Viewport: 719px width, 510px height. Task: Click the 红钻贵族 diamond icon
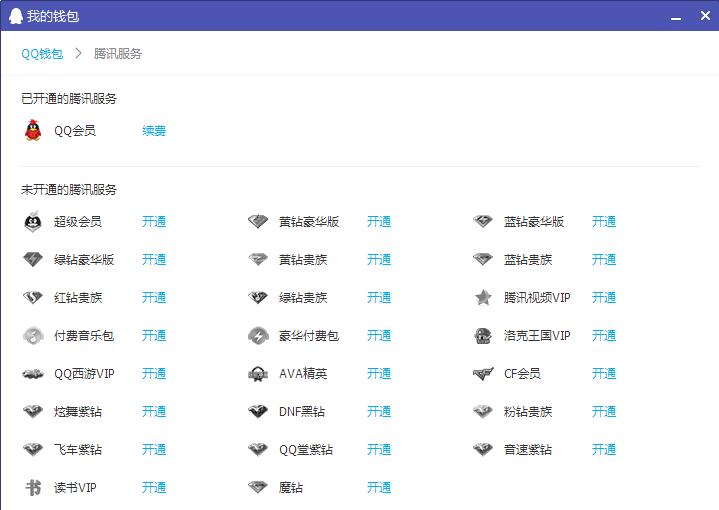pos(33,298)
